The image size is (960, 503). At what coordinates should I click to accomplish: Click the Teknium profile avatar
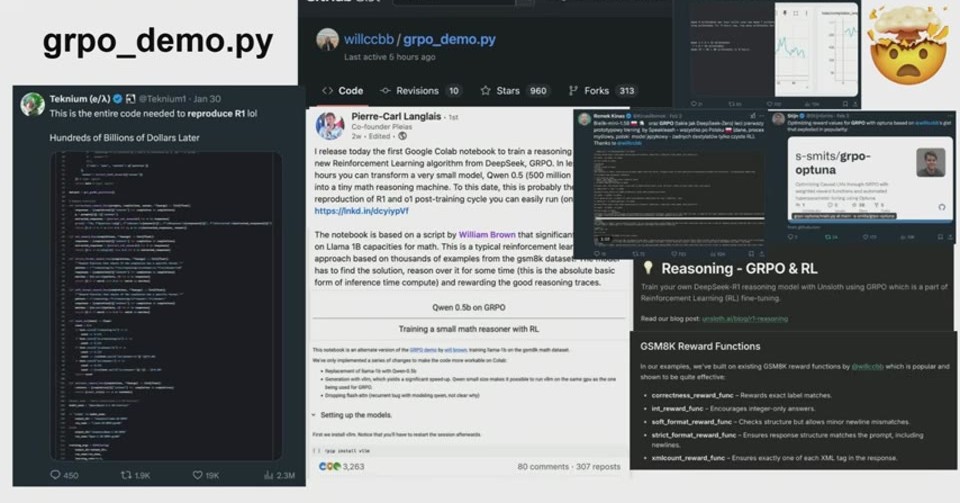pos(32,104)
